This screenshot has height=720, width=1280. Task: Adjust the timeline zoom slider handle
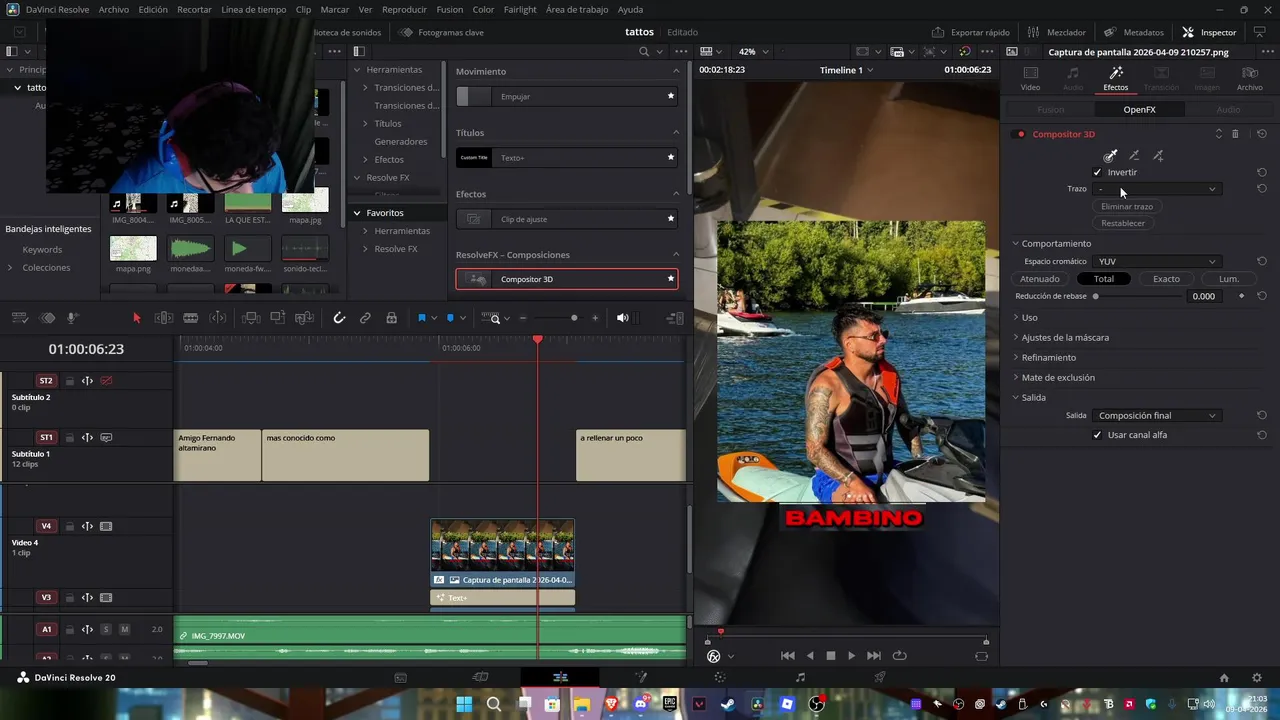574,318
